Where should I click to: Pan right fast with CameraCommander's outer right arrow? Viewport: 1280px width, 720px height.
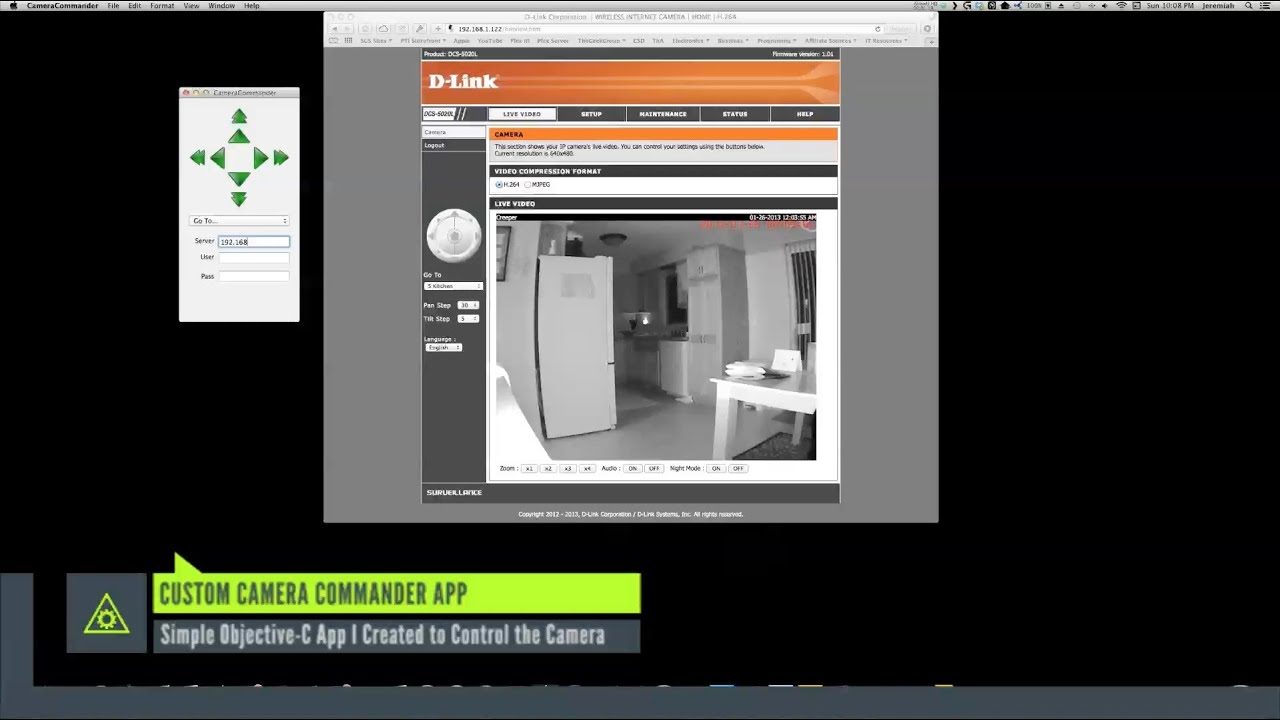click(281, 157)
